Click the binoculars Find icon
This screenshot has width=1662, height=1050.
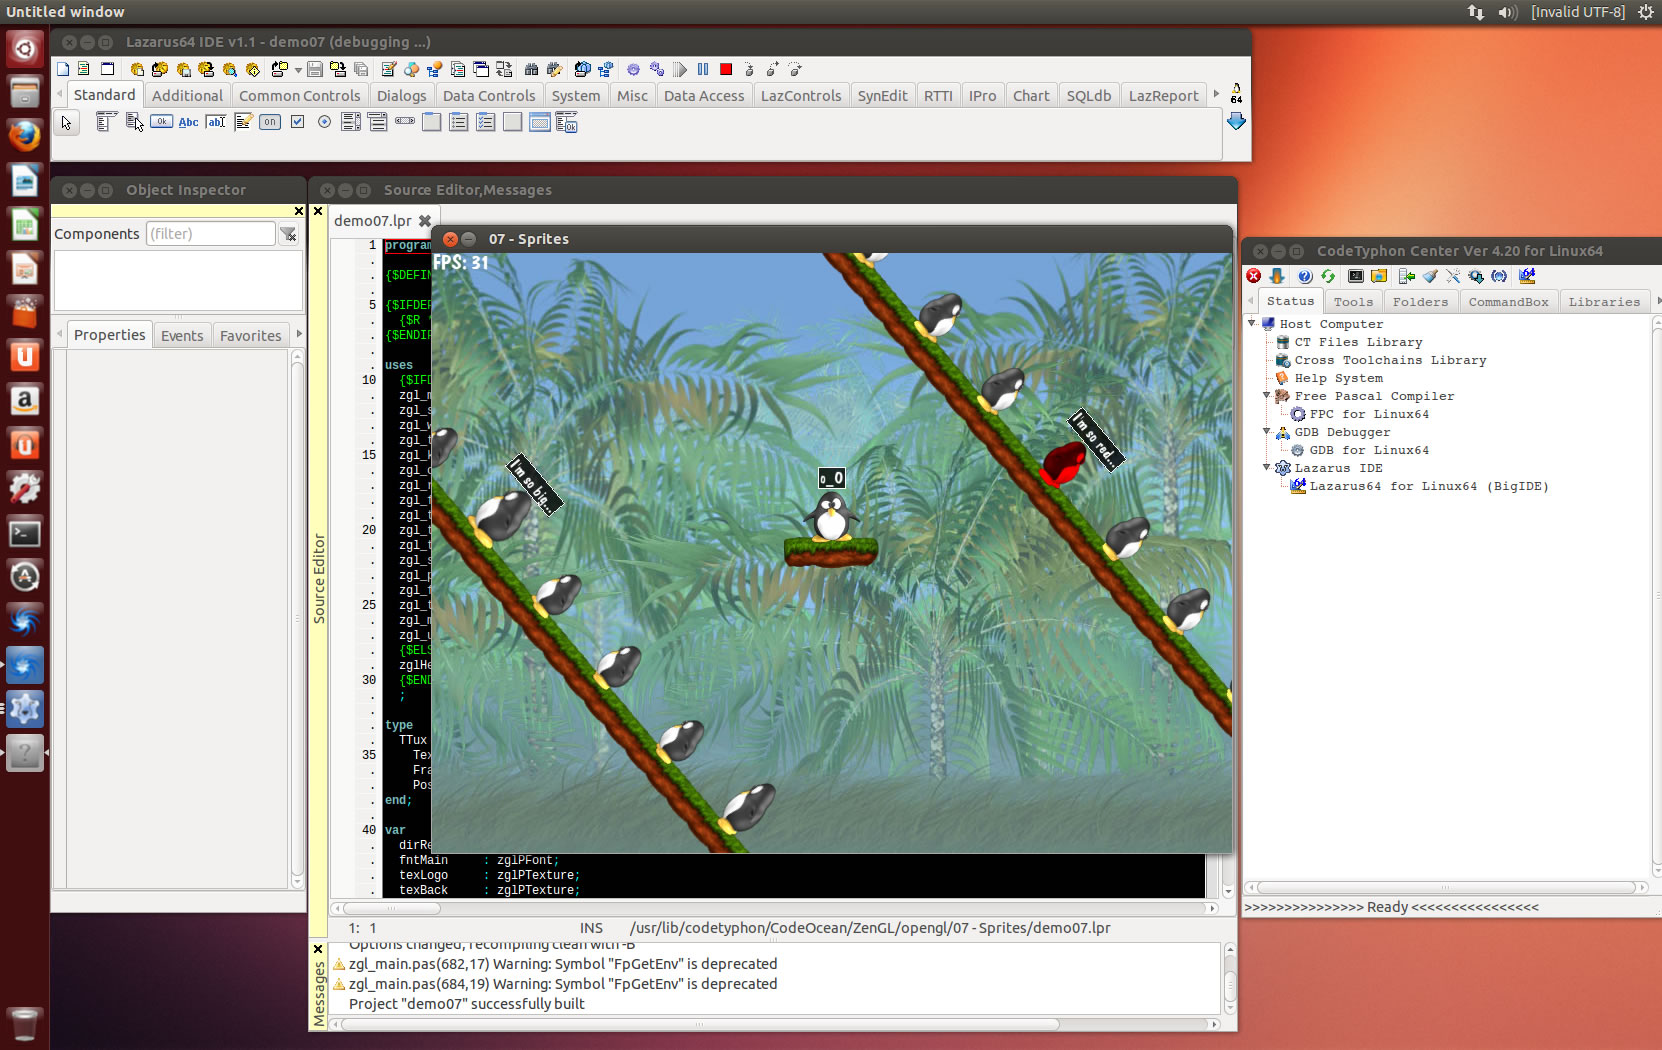[x=531, y=69]
